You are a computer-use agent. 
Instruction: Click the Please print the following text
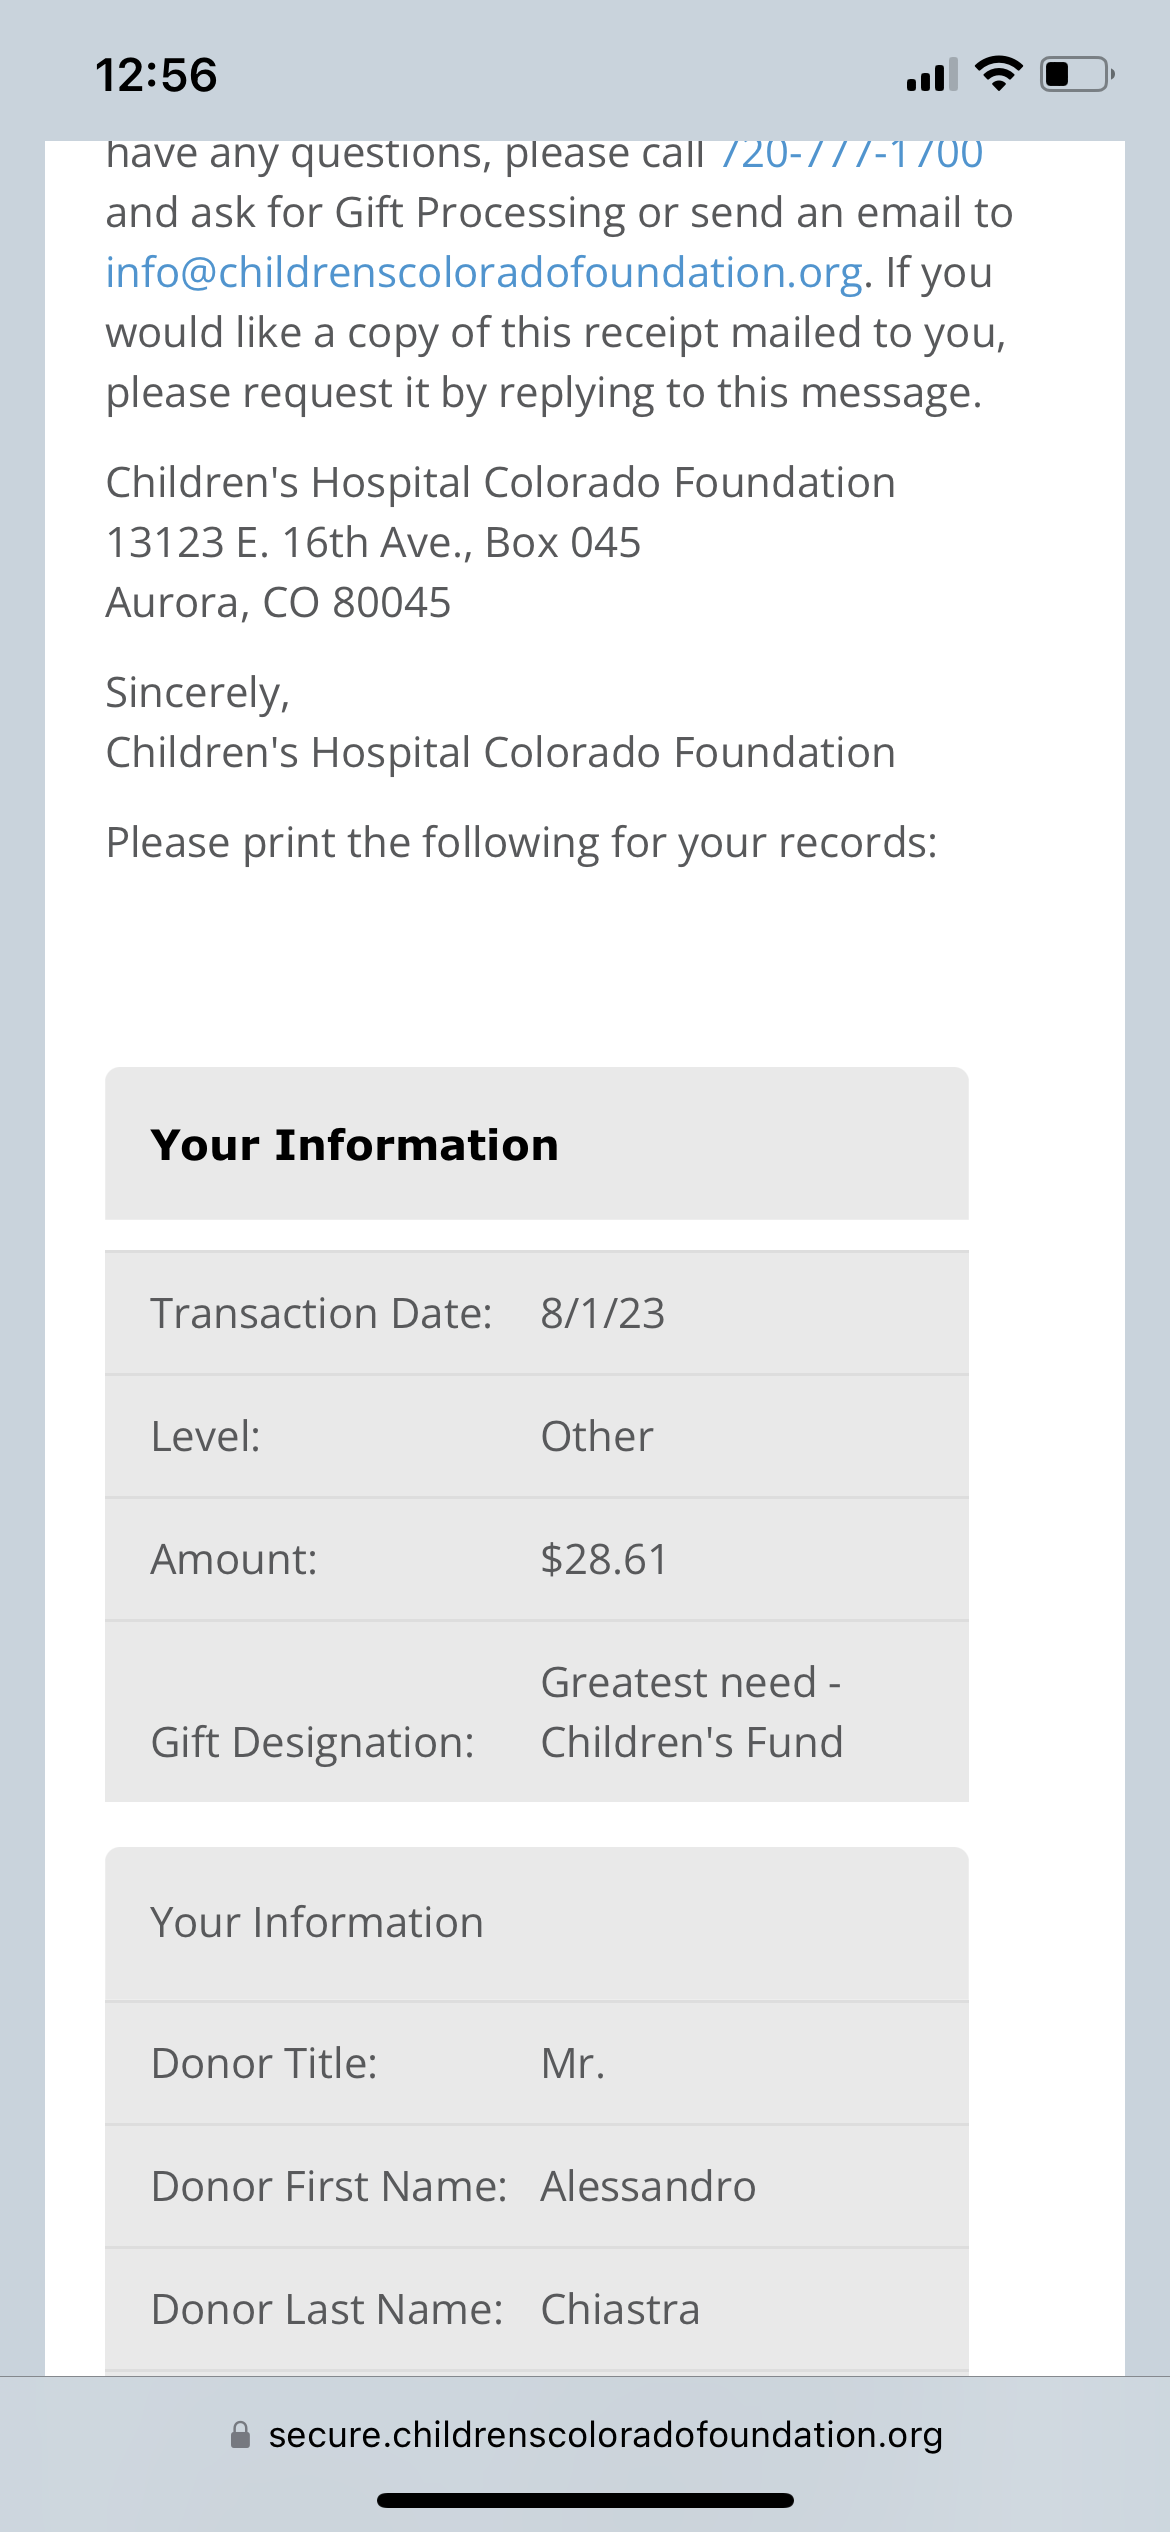[521, 843]
